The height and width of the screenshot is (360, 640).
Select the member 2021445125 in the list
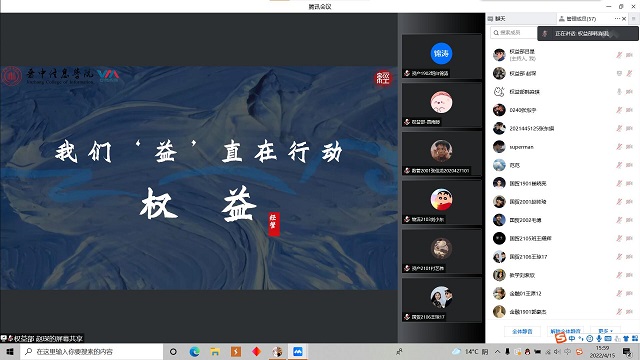[531, 129]
